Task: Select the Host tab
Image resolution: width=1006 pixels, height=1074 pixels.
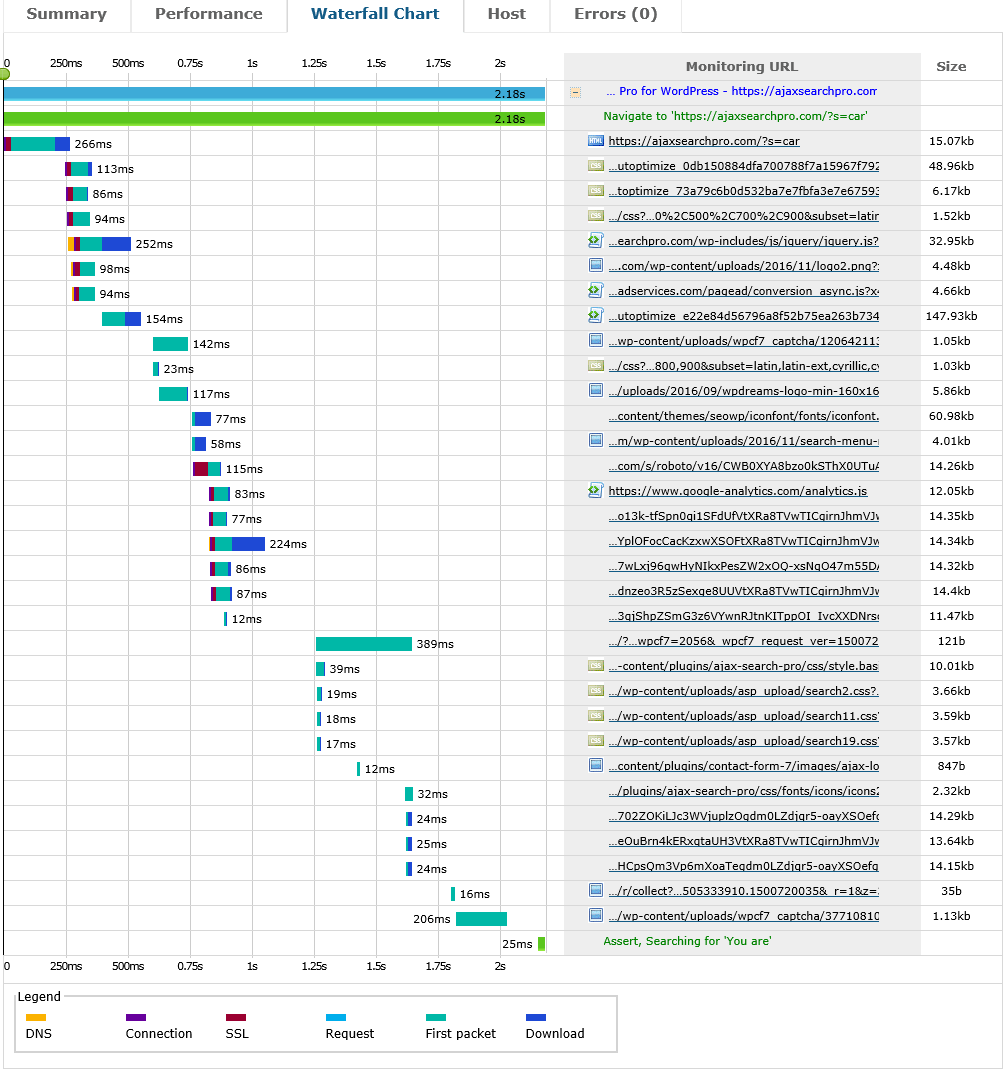Action: coord(506,15)
